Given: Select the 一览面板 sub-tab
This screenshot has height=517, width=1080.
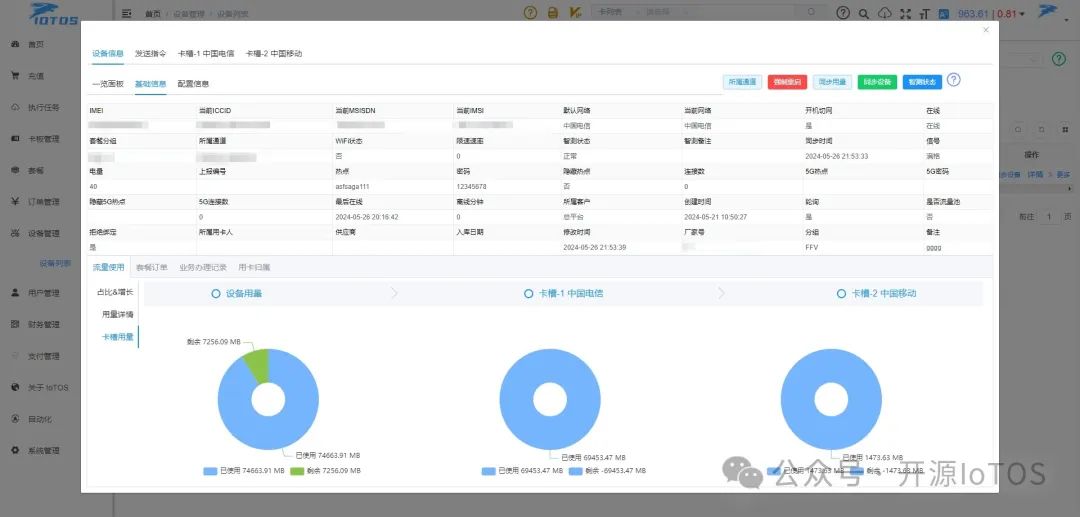Looking at the screenshot, I should click(x=108, y=84).
